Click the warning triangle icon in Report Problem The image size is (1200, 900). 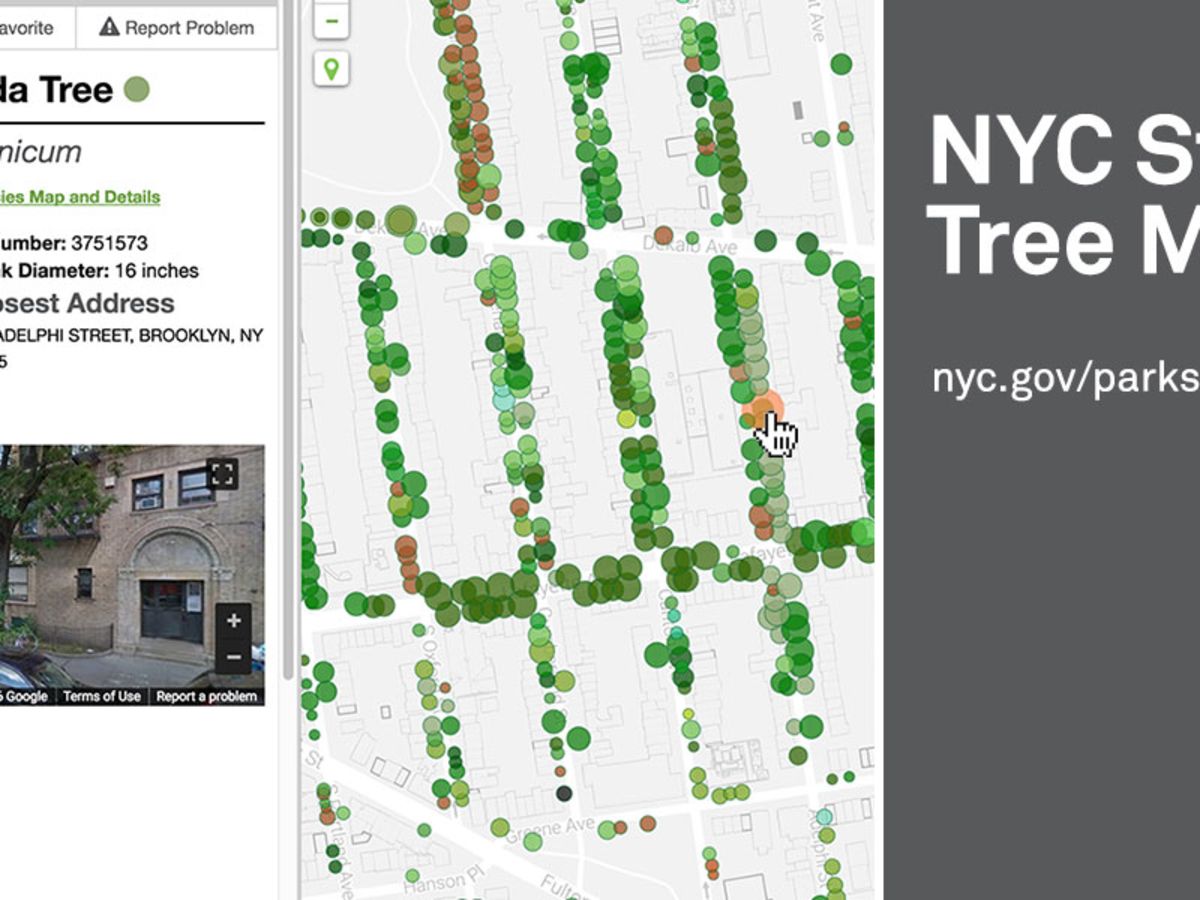[x=109, y=27]
